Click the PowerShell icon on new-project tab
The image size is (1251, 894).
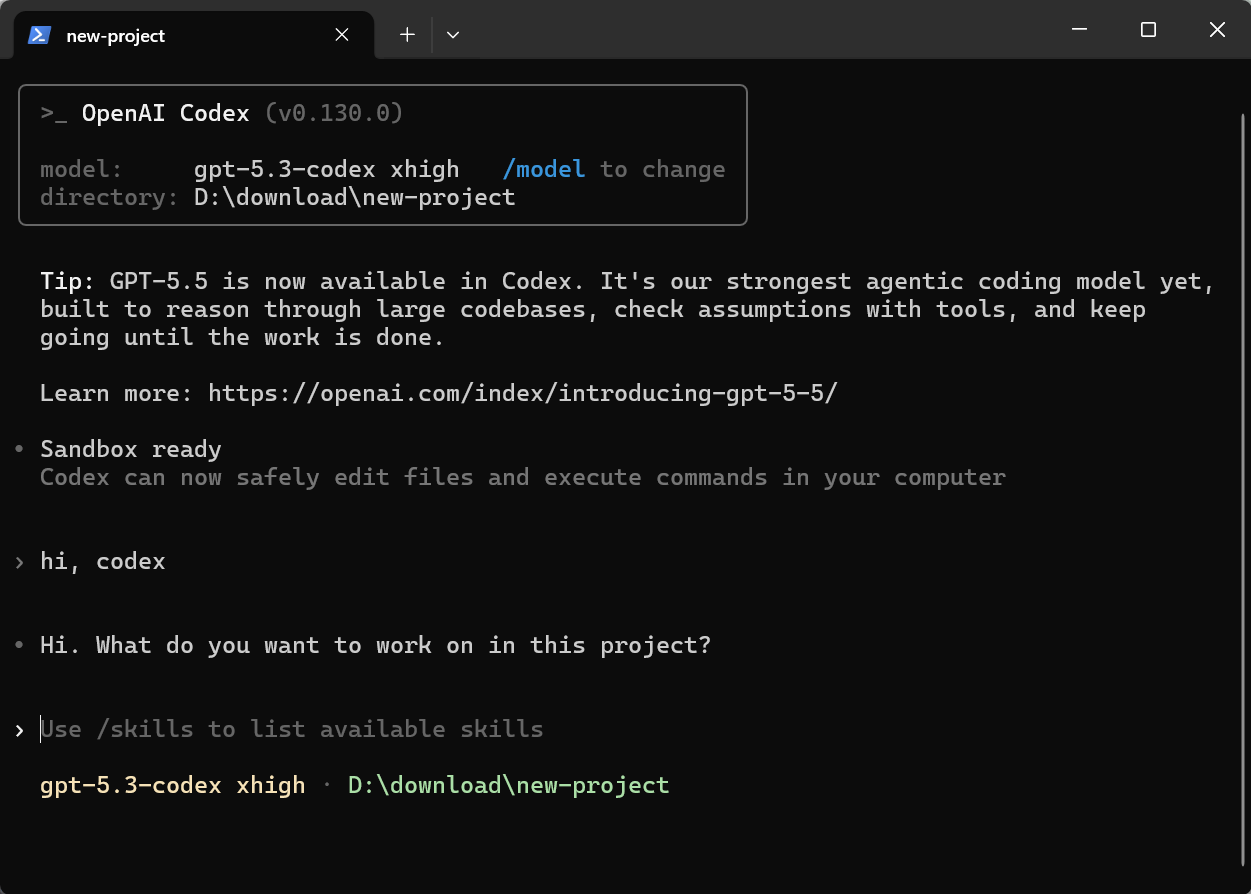pyautogui.click(x=39, y=35)
